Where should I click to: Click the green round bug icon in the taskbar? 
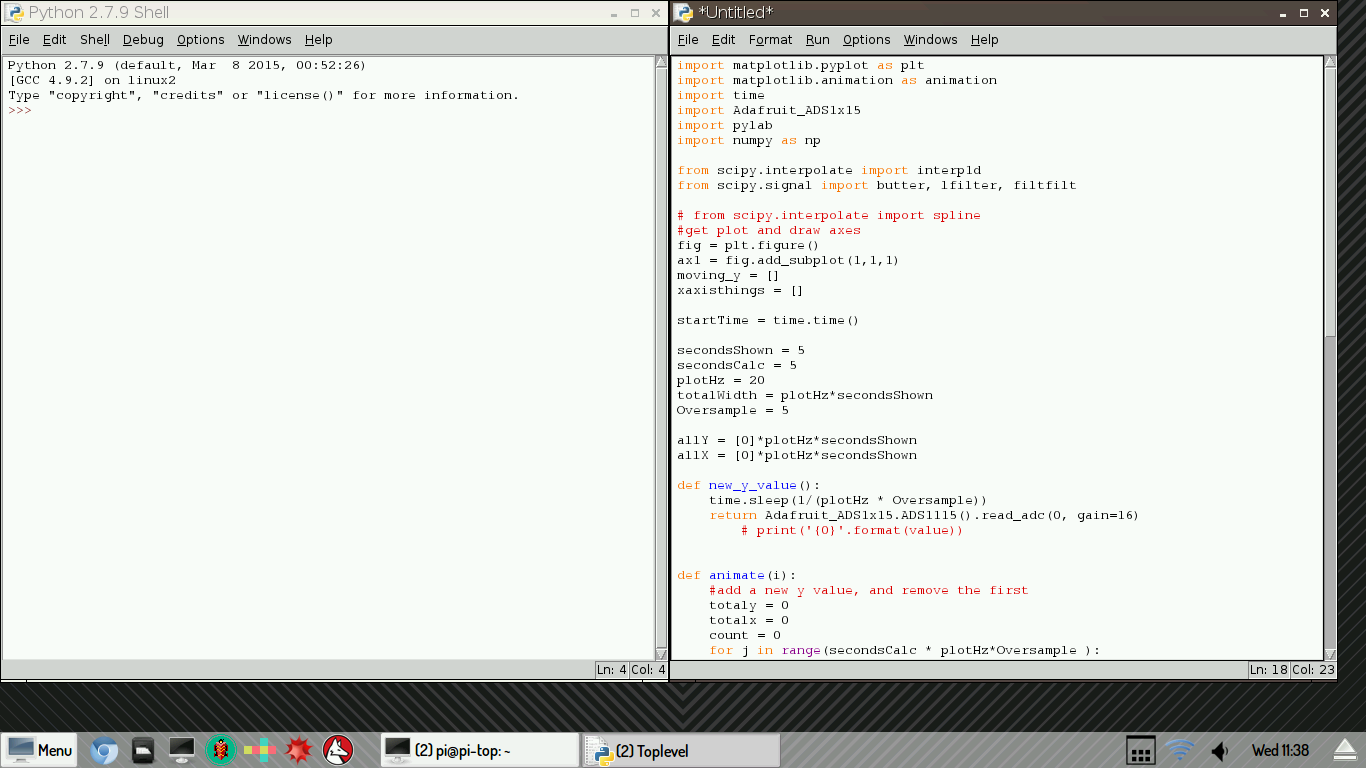[x=220, y=750]
